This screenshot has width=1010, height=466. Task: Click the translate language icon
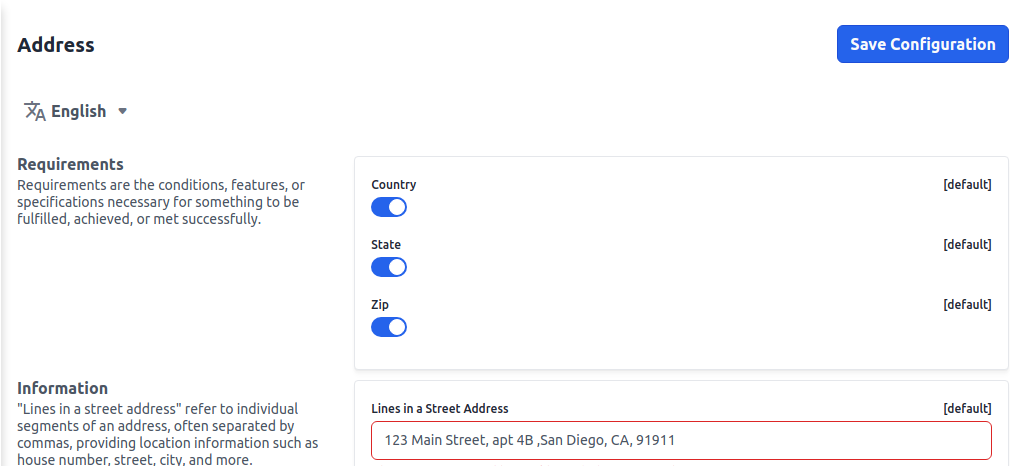pos(35,111)
